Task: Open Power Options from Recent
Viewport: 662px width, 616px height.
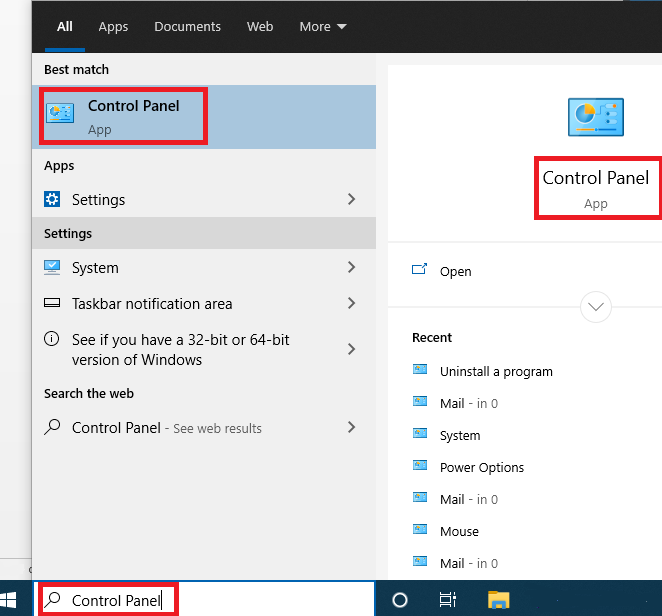Action: (482, 467)
